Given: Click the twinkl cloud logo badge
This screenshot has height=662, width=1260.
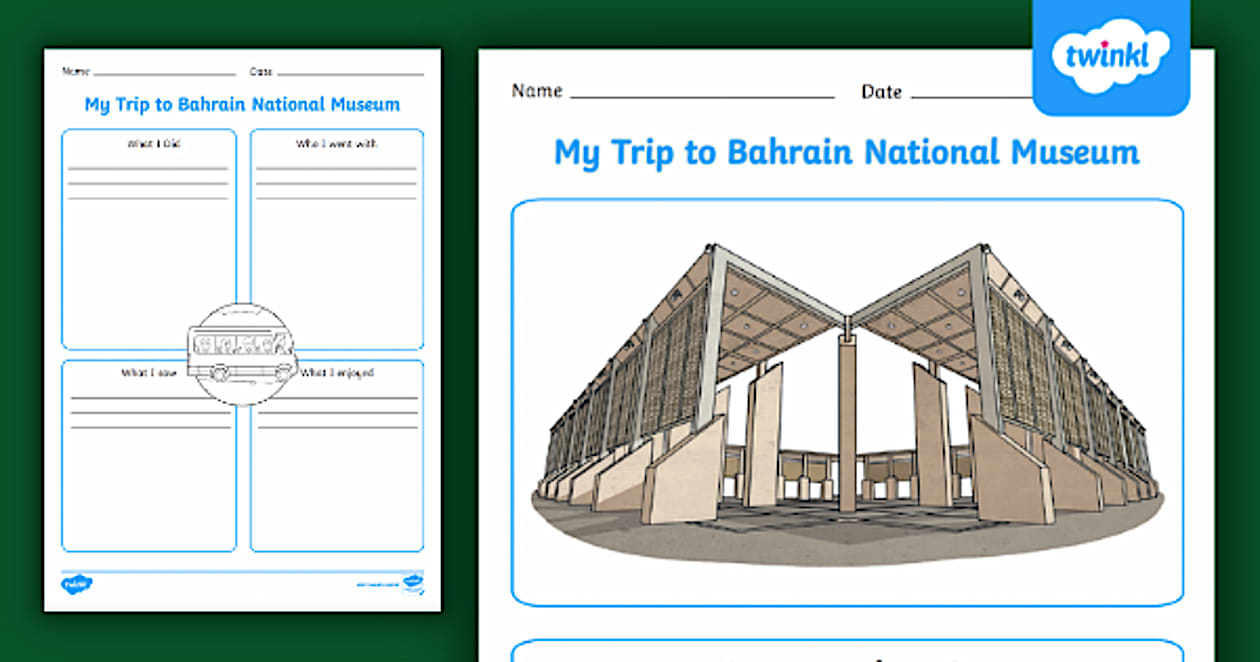Looking at the screenshot, I should [1111, 58].
